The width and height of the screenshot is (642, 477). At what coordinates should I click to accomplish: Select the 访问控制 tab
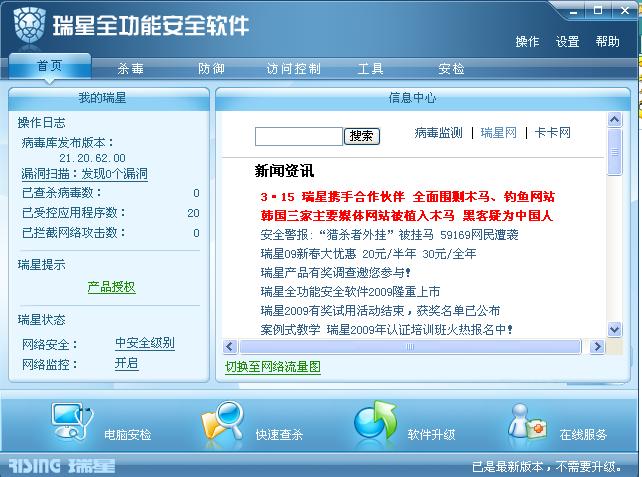pyautogui.click(x=294, y=68)
